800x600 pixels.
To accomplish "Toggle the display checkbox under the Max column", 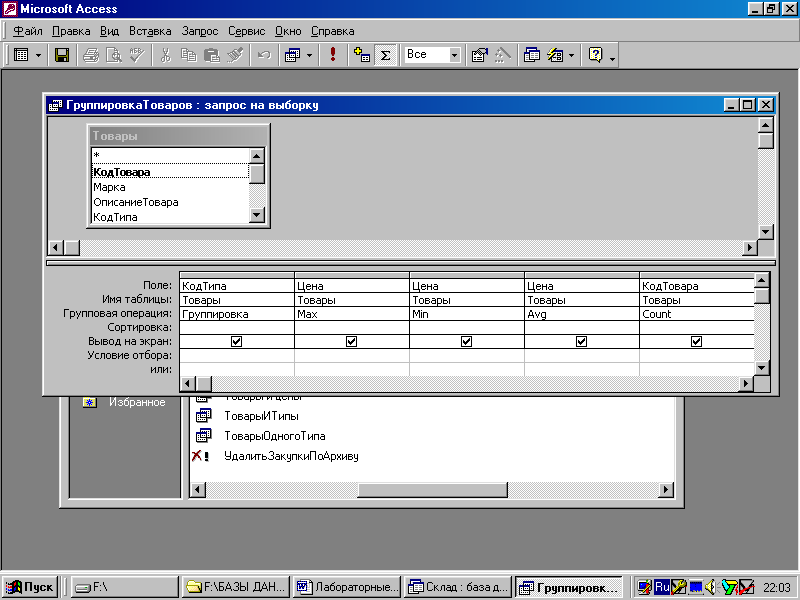I will click(352, 341).
